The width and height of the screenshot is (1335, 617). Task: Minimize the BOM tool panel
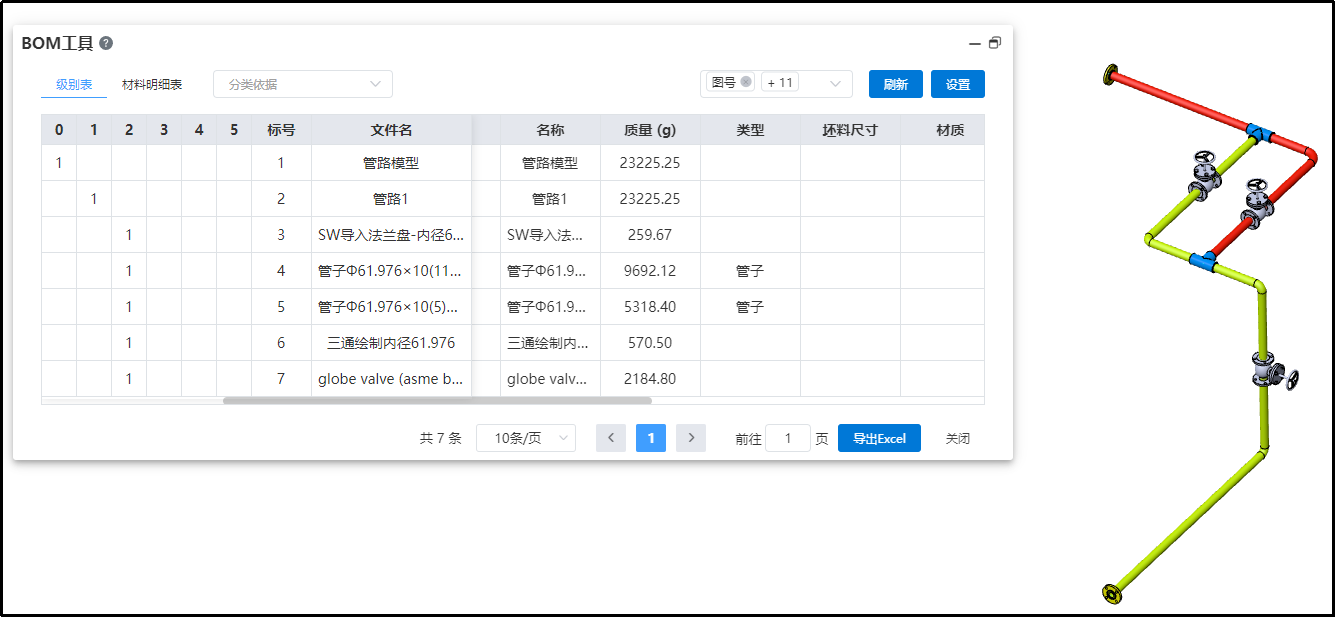pos(975,43)
